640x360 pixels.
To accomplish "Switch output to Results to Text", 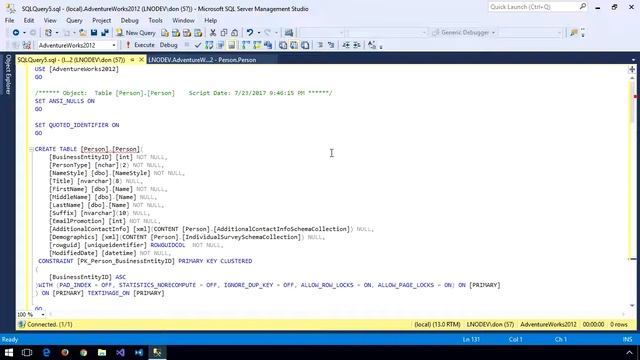I will 283,45.
